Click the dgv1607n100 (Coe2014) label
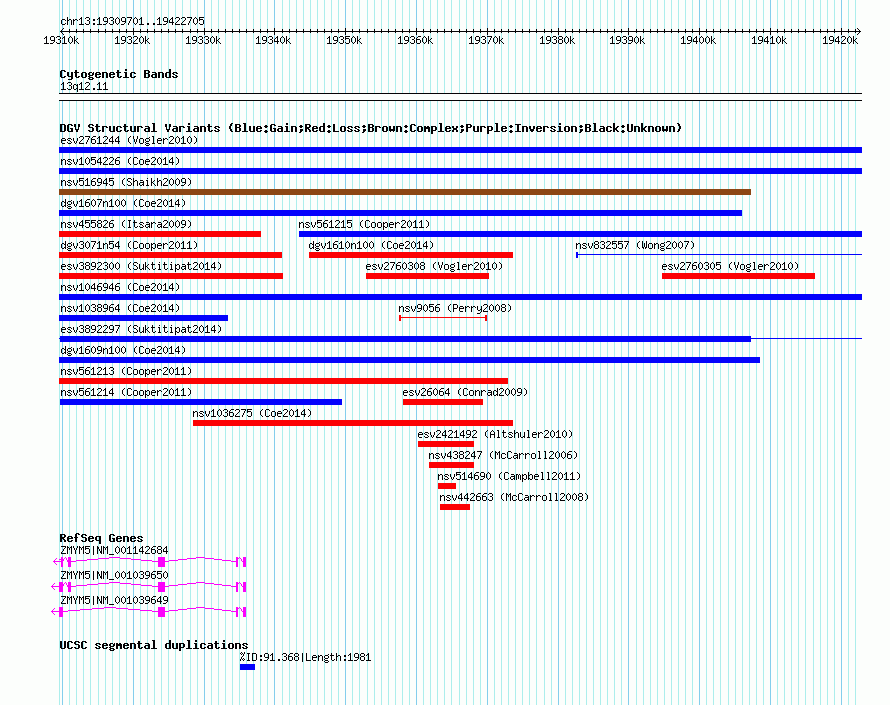 [123, 203]
